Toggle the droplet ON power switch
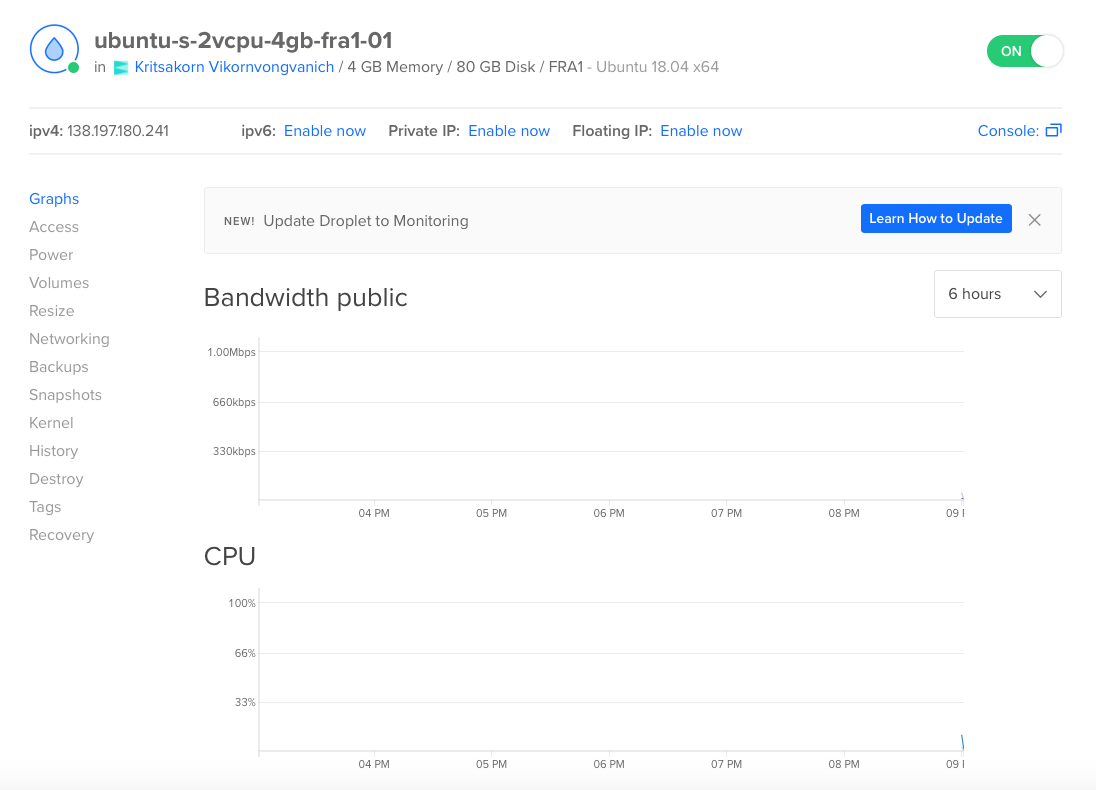The height and width of the screenshot is (790, 1096). click(x=1025, y=51)
